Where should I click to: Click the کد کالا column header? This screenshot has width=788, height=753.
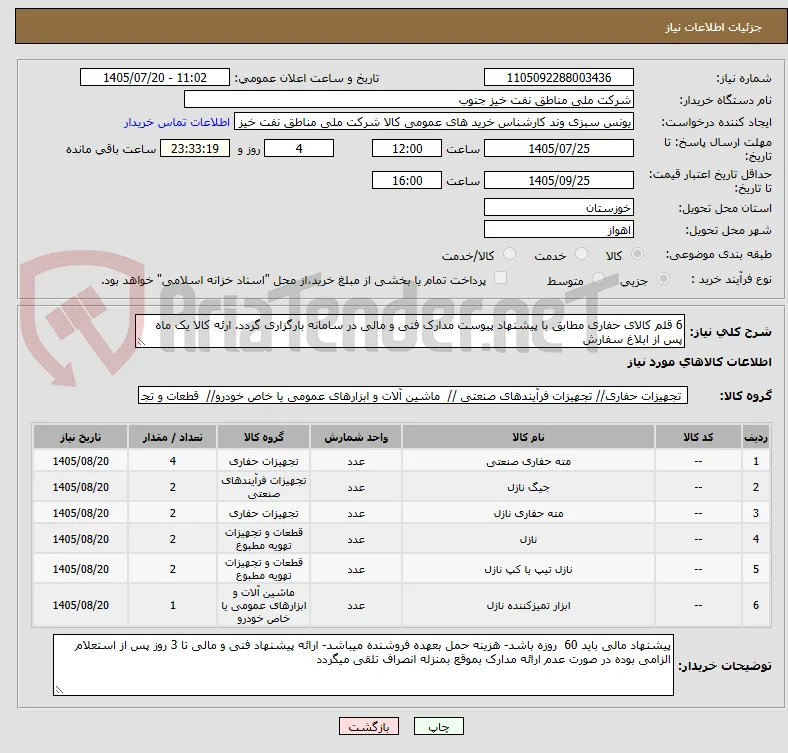click(698, 437)
